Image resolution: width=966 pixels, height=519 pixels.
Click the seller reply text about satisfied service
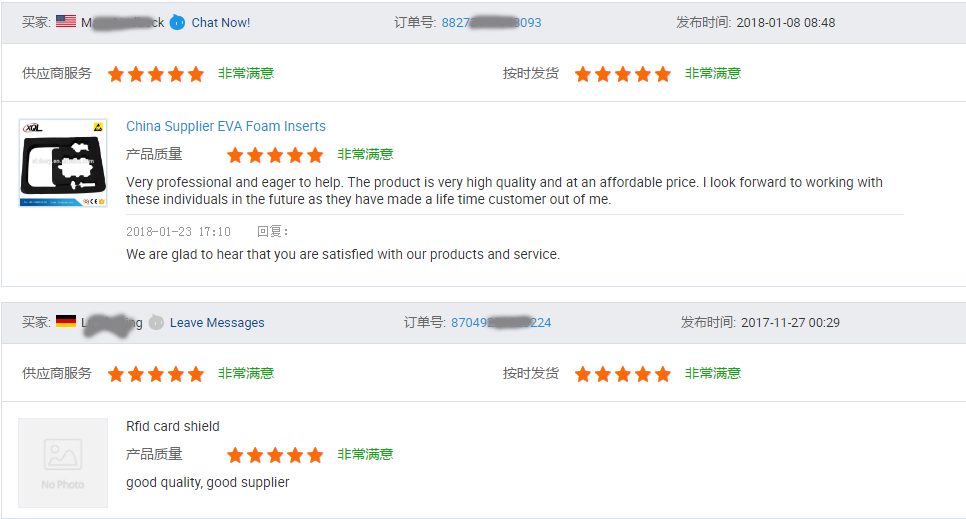(x=343, y=255)
